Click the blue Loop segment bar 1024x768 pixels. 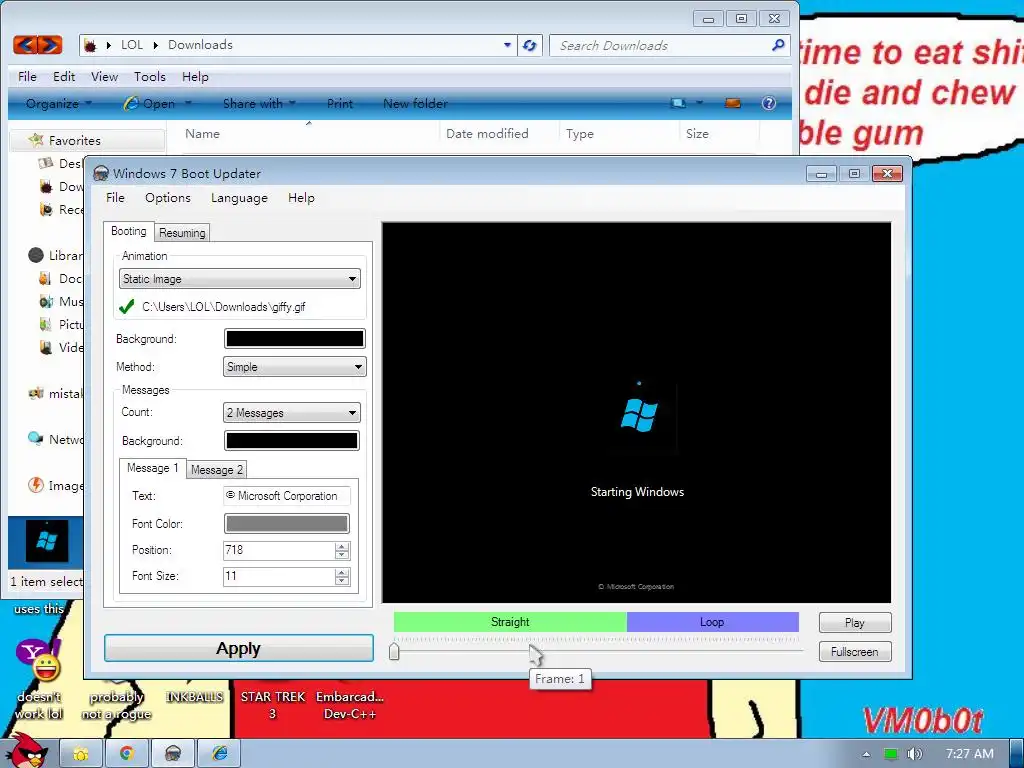coord(712,622)
